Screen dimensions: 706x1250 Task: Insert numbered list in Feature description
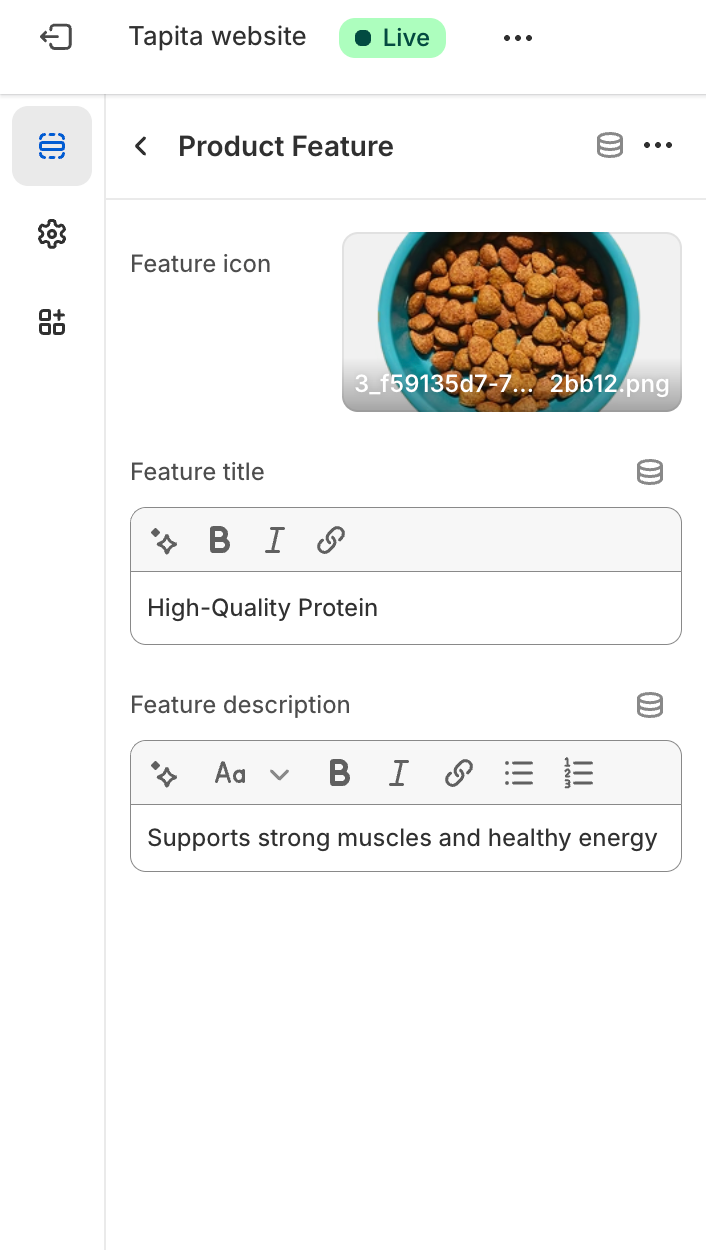point(578,773)
